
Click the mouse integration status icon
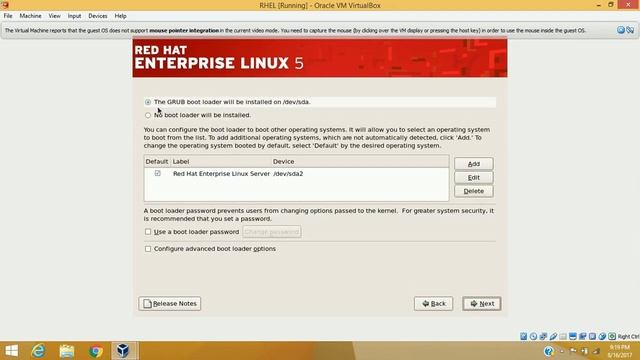click(x=602, y=336)
